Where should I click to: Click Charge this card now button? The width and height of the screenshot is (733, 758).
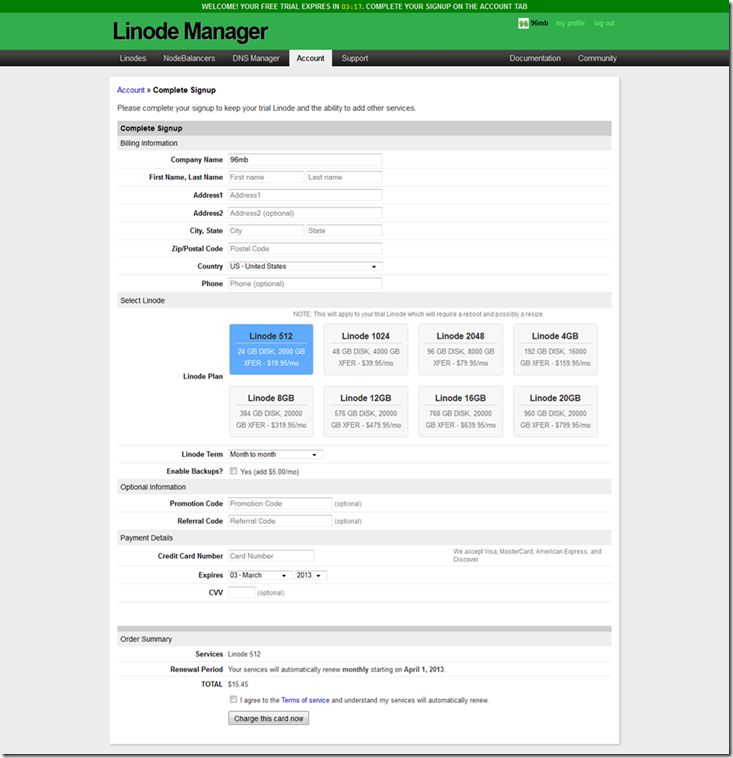point(268,718)
